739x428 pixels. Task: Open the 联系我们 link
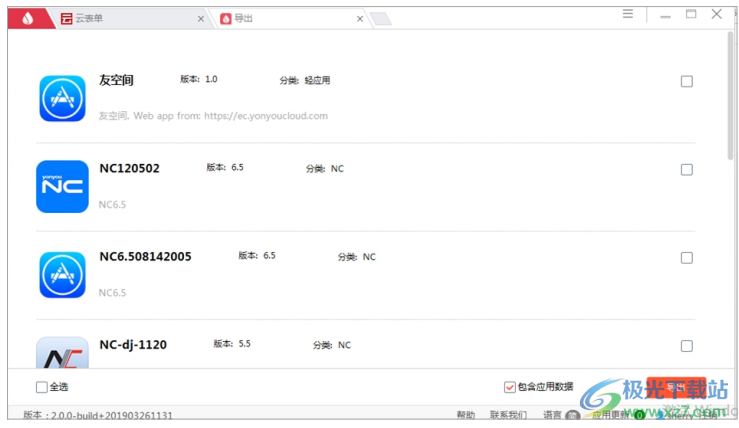pyautogui.click(x=508, y=415)
